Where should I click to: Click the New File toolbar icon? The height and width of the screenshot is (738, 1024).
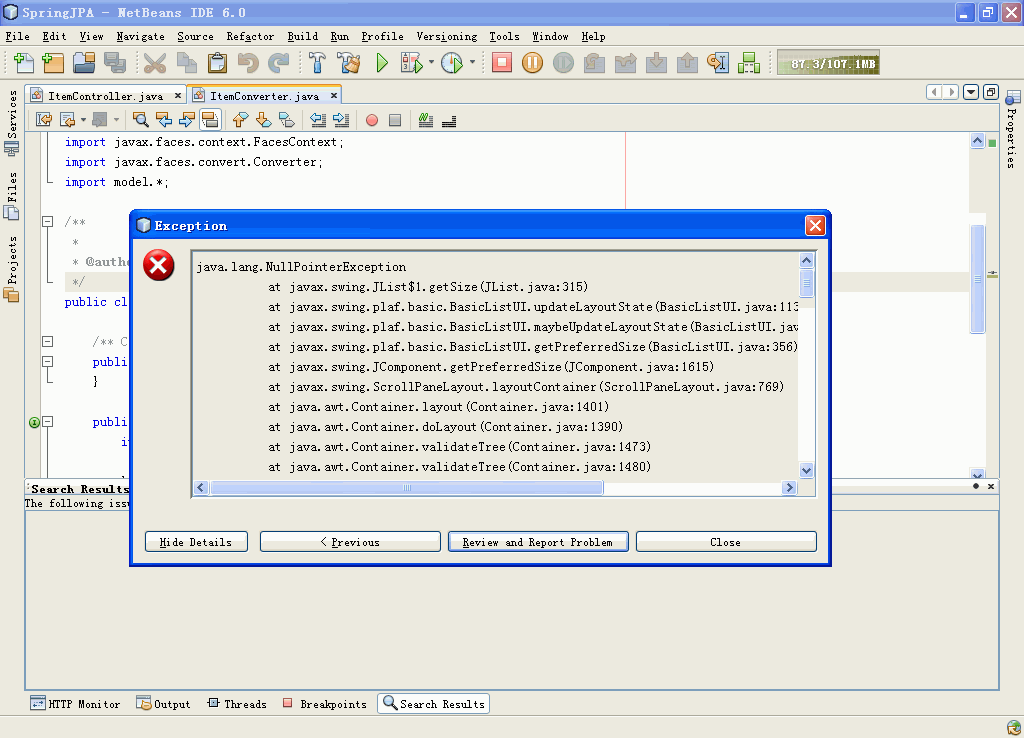(x=24, y=63)
